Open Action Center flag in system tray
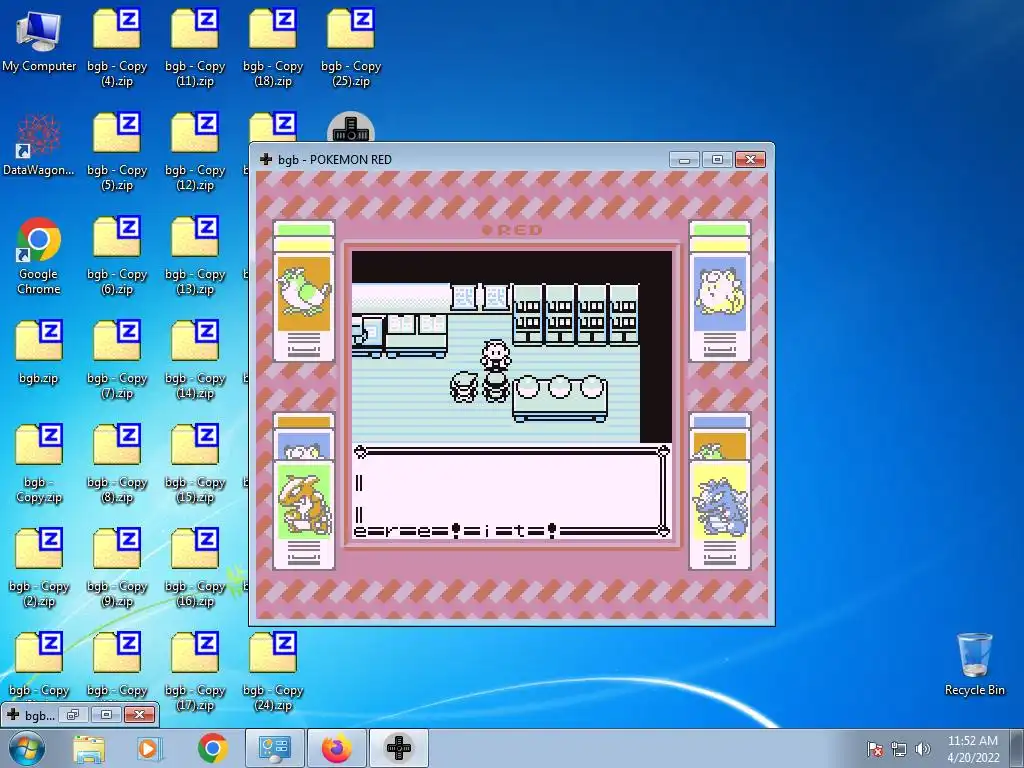 (875, 748)
